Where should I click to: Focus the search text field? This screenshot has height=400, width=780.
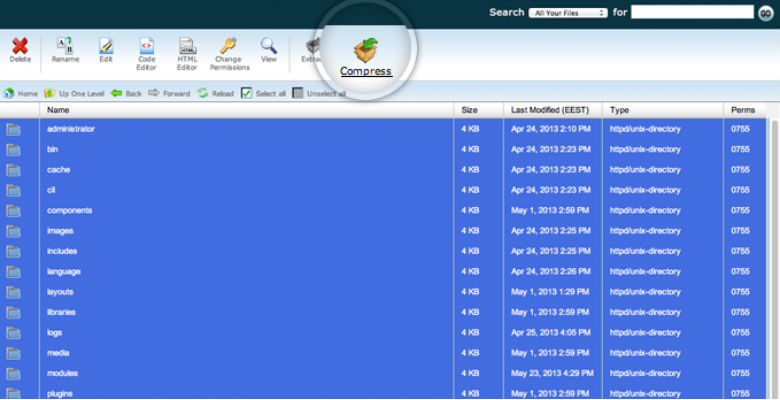pos(692,12)
